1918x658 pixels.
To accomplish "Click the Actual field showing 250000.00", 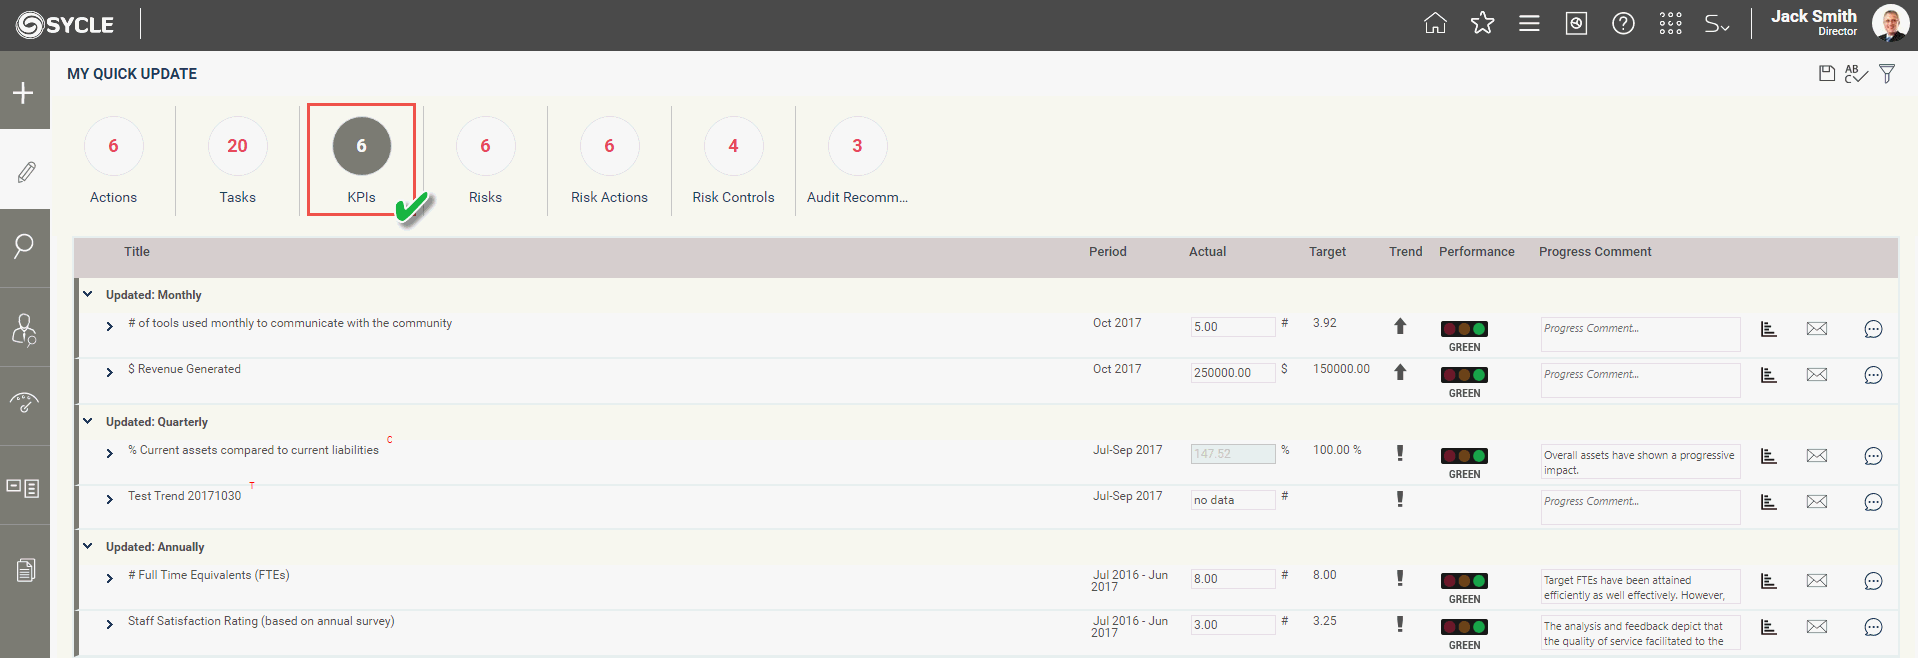I will click(1233, 373).
